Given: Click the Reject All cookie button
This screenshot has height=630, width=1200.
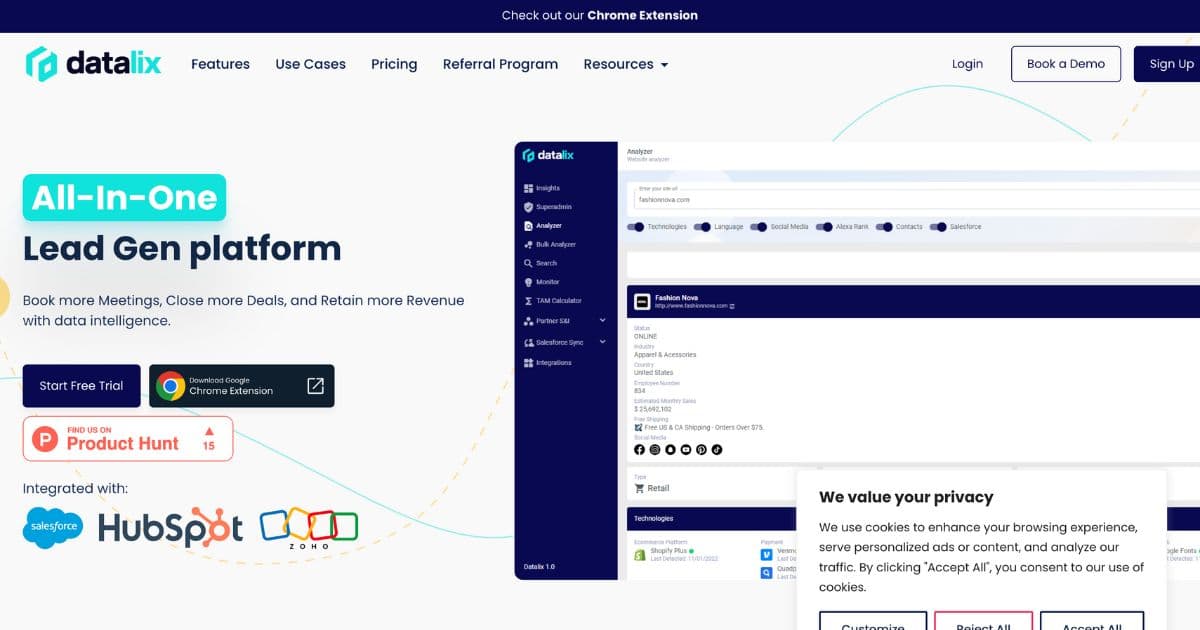Looking at the screenshot, I should pyautogui.click(x=983, y=621).
